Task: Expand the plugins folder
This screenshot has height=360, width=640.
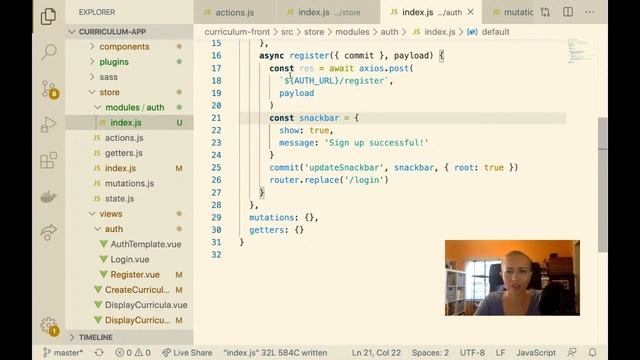Action: tap(129, 62)
